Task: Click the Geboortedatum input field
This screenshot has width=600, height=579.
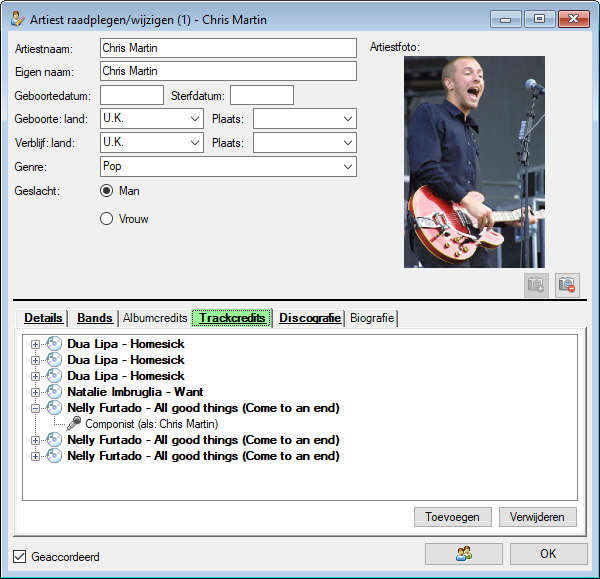Action: [132, 95]
